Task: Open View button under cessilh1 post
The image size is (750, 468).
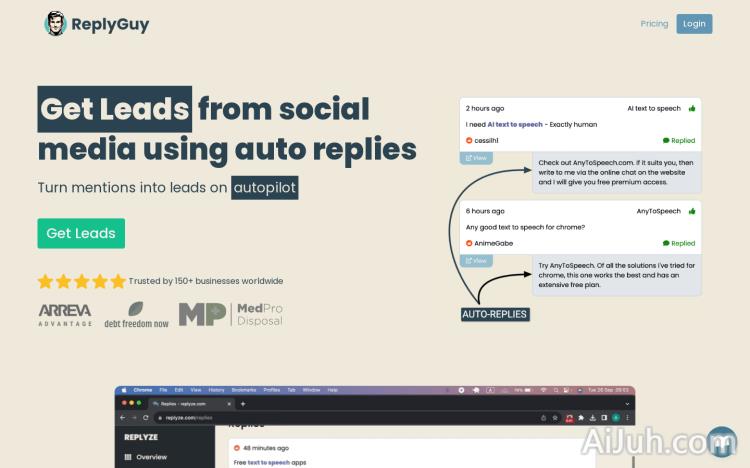Action: coord(475,158)
